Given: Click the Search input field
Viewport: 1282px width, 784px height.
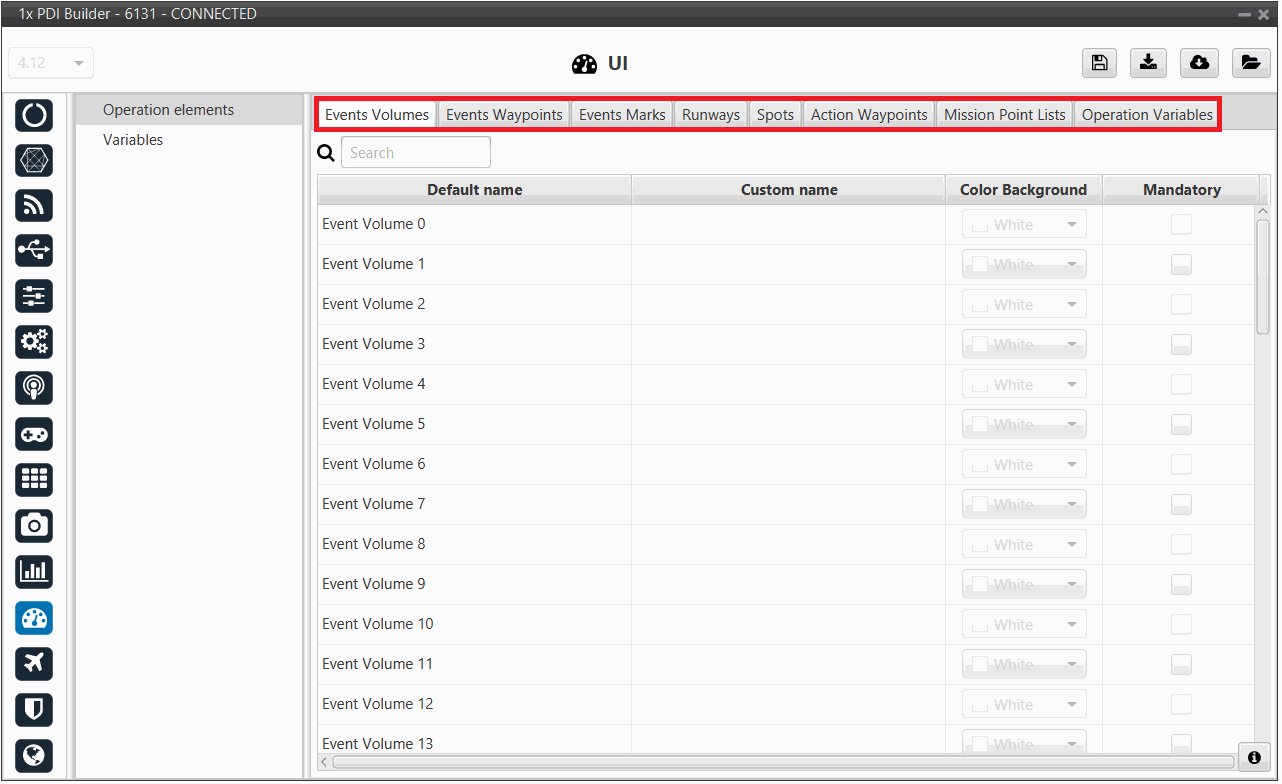Looking at the screenshot, I should (x=416, y=153).
